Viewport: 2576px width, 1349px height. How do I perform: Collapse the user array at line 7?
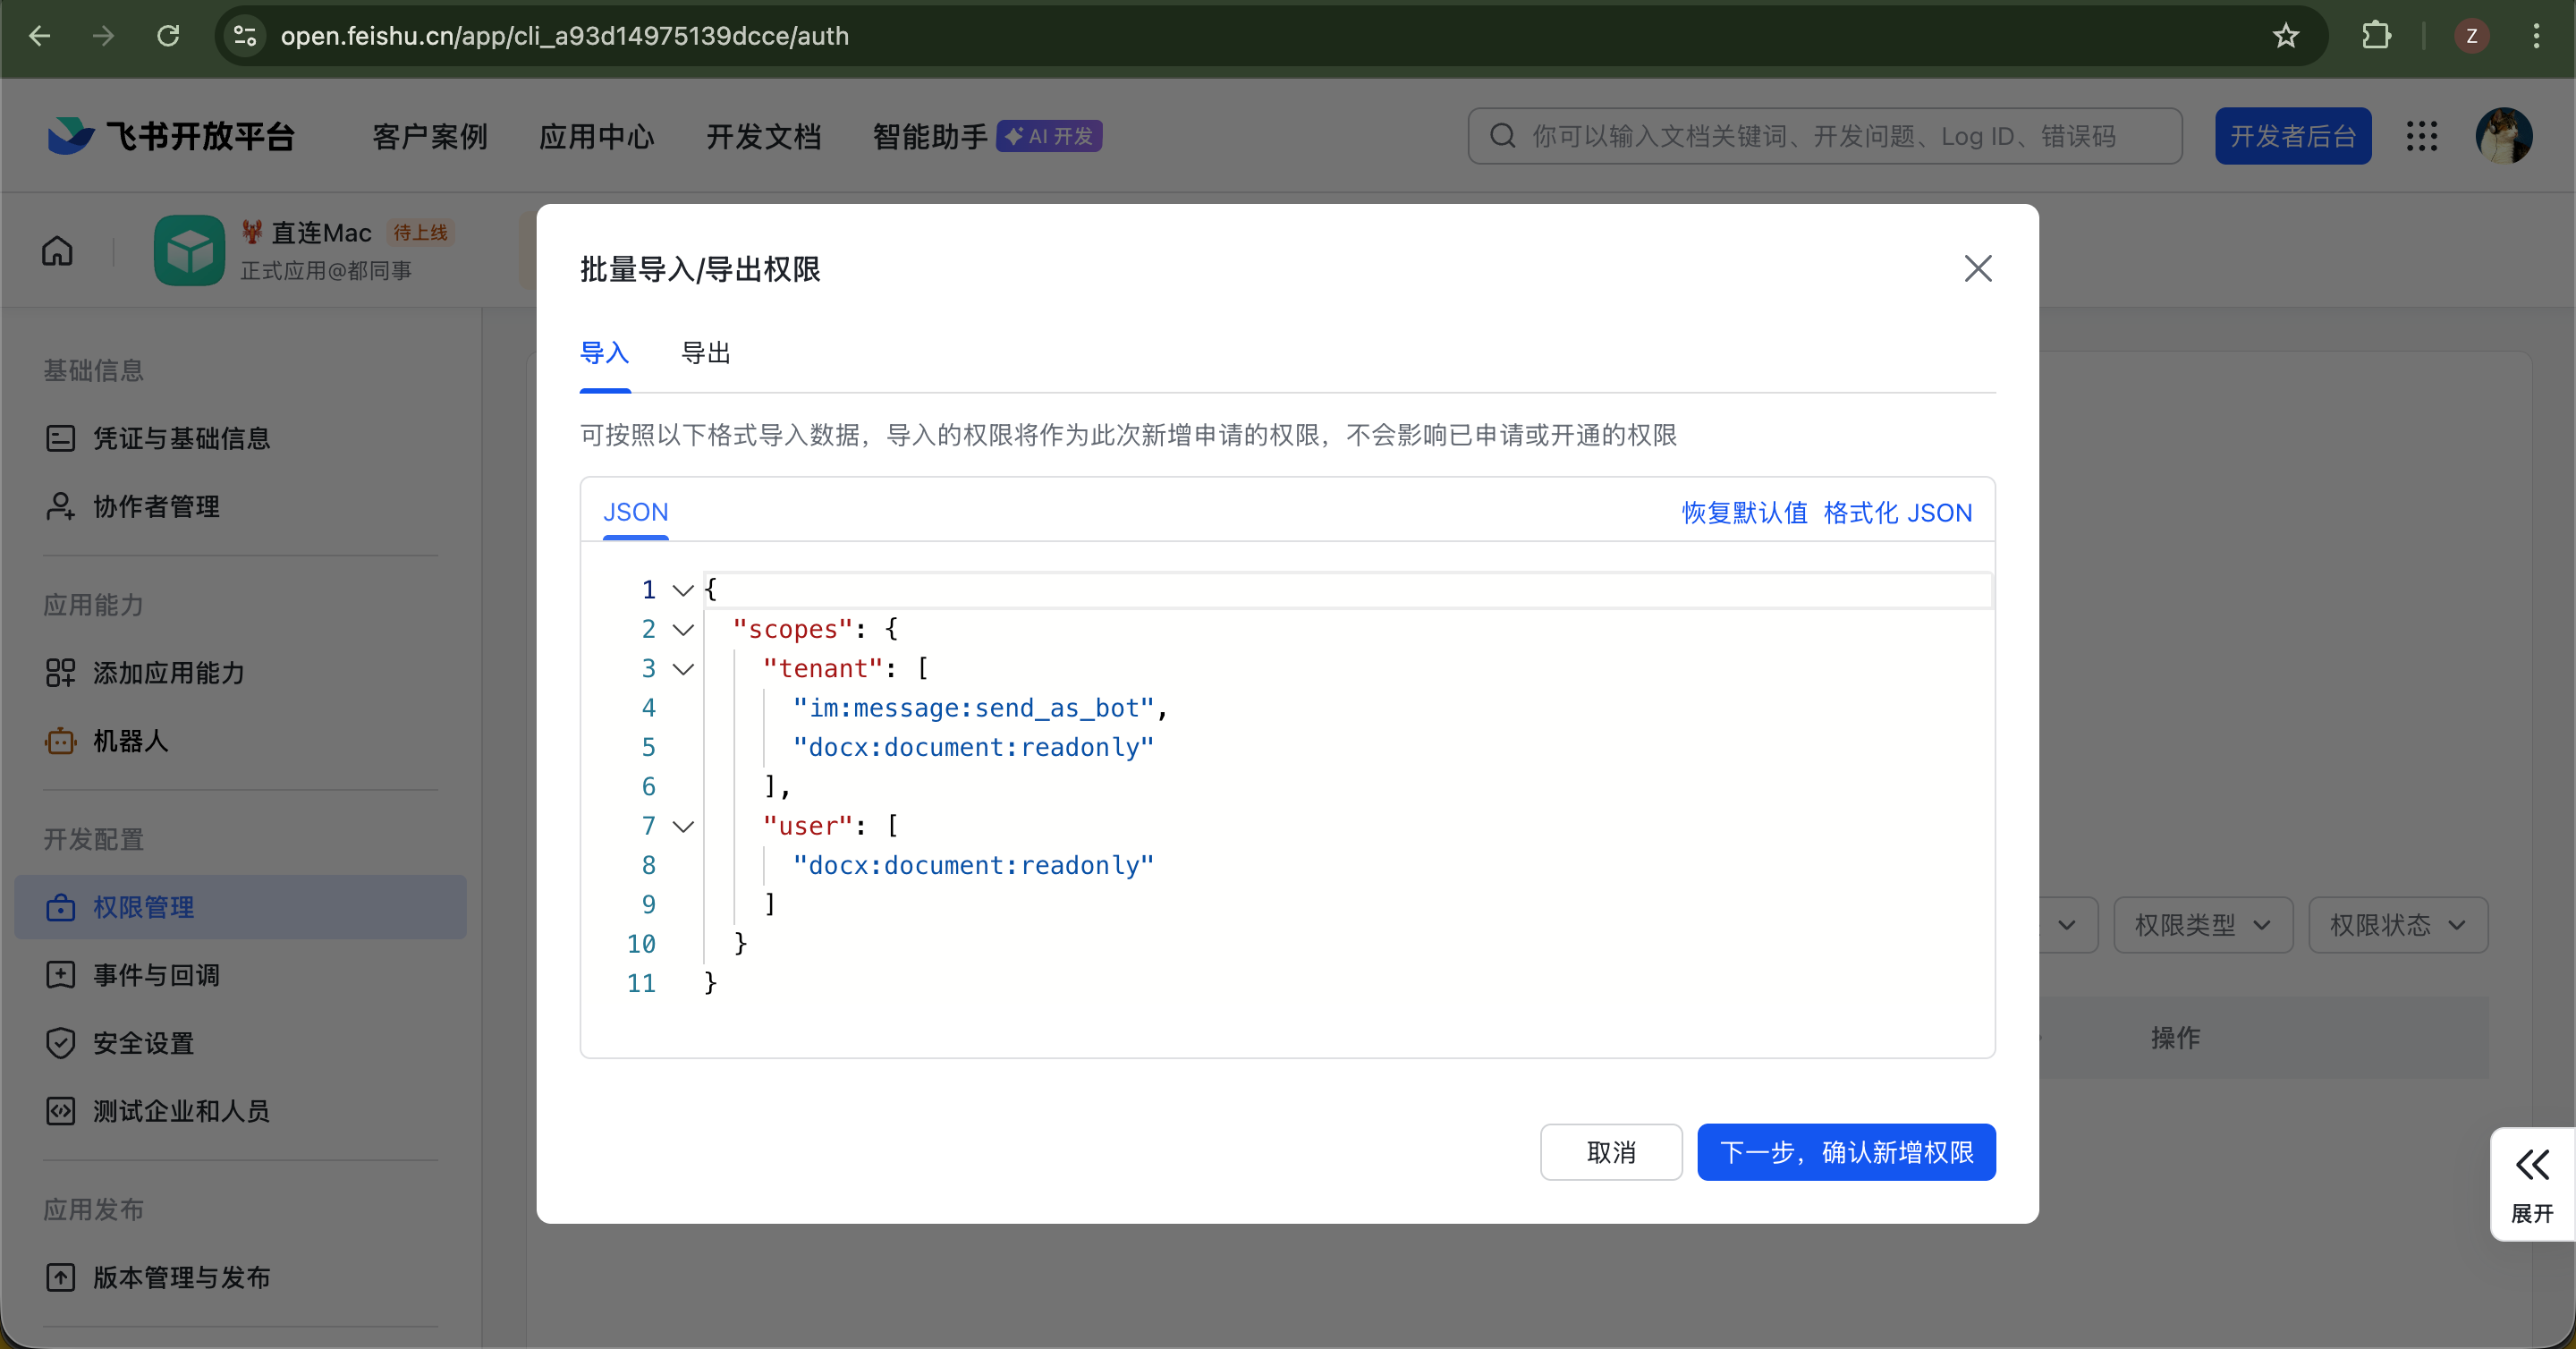click(x=683, y=826)
